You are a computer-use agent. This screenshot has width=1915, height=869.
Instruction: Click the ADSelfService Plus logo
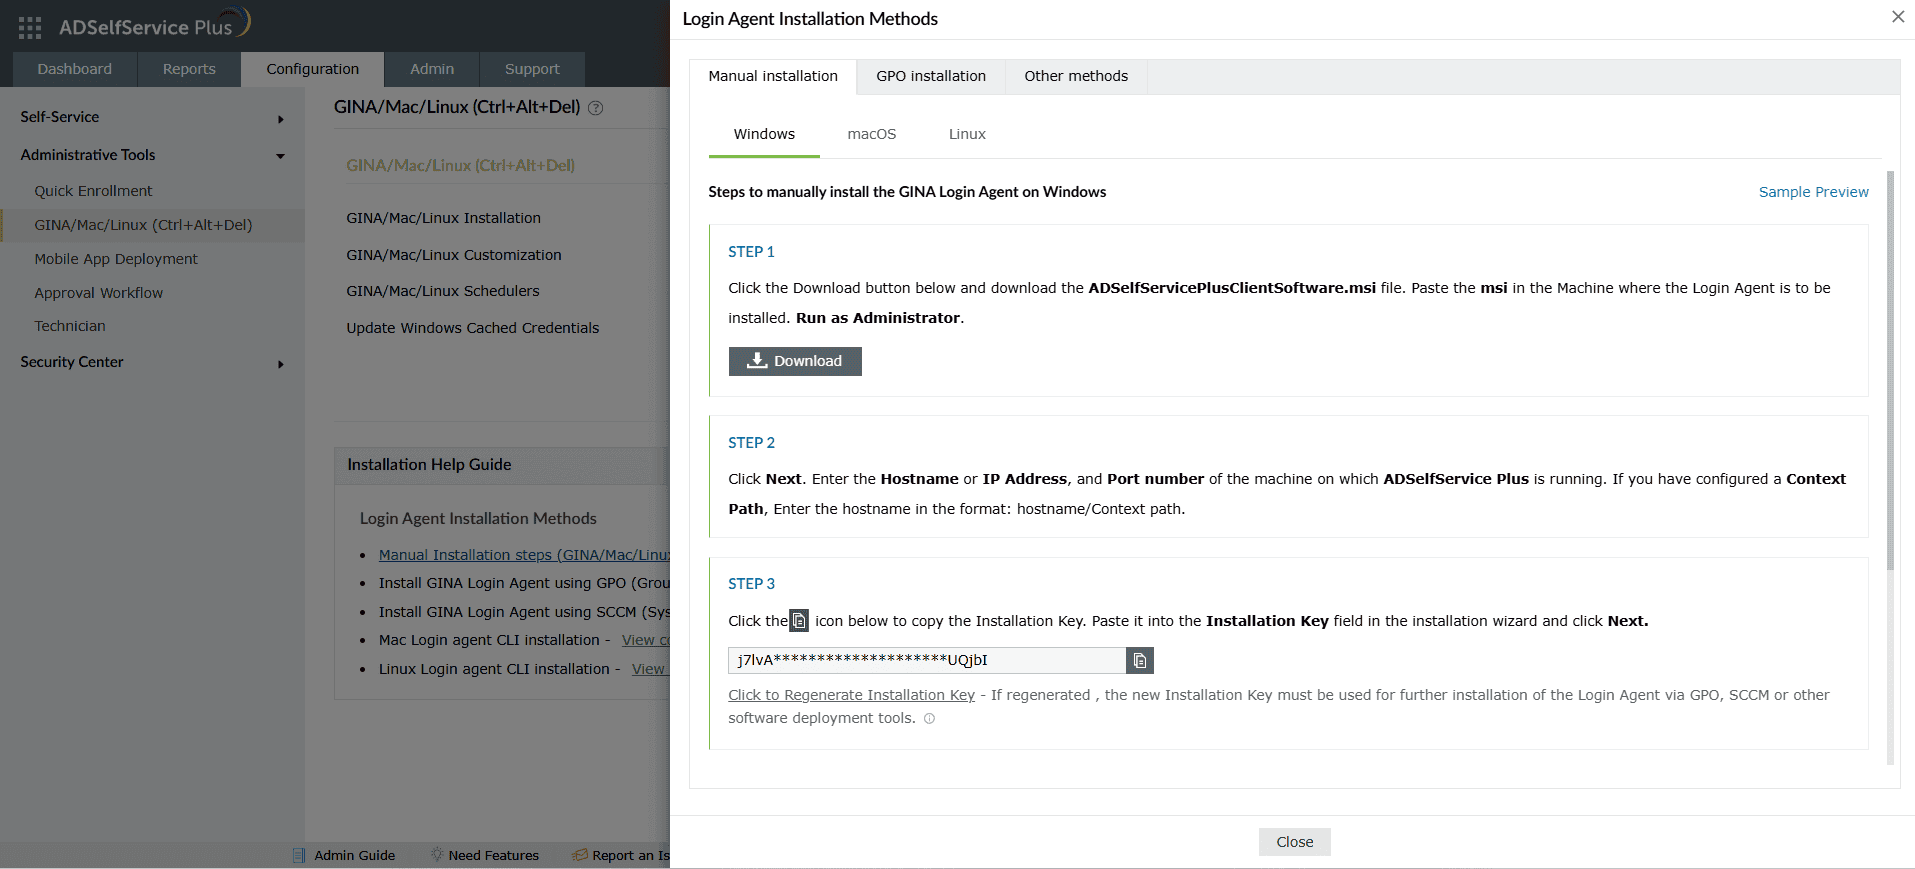point(154,24)
